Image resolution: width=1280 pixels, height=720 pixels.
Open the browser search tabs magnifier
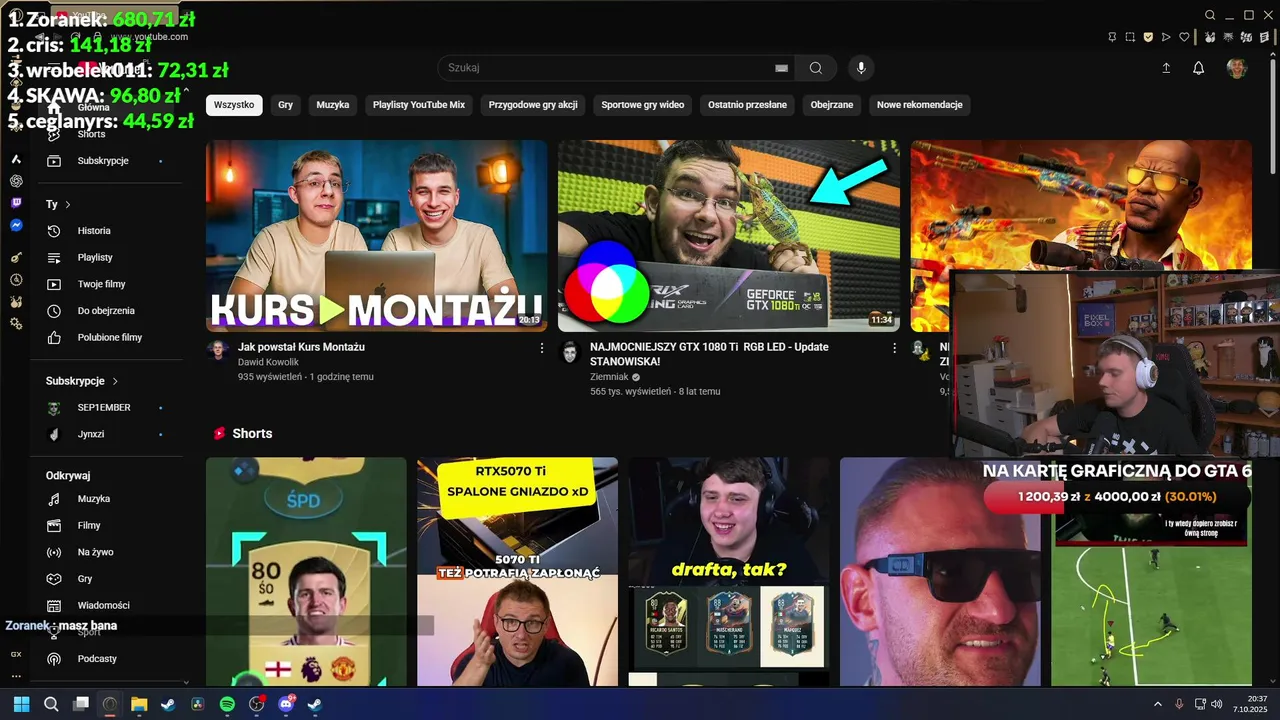point(1210,15)
